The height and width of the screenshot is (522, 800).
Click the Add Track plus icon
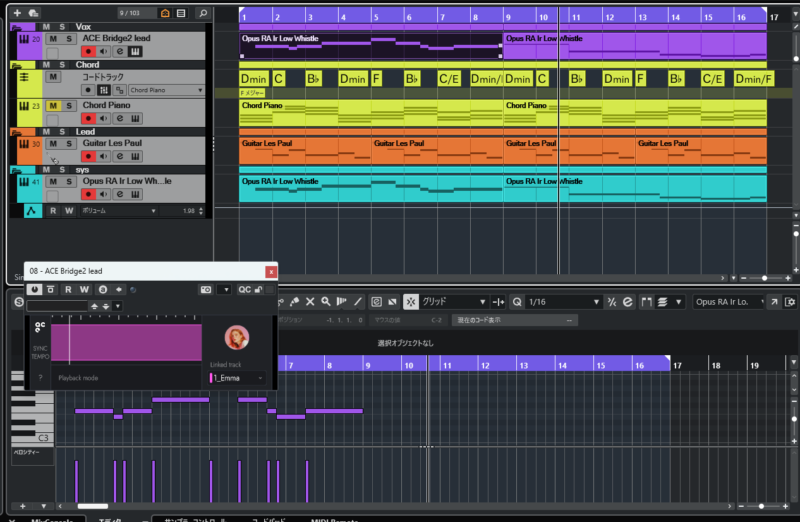pyautogui.click(x=17, y=13)
